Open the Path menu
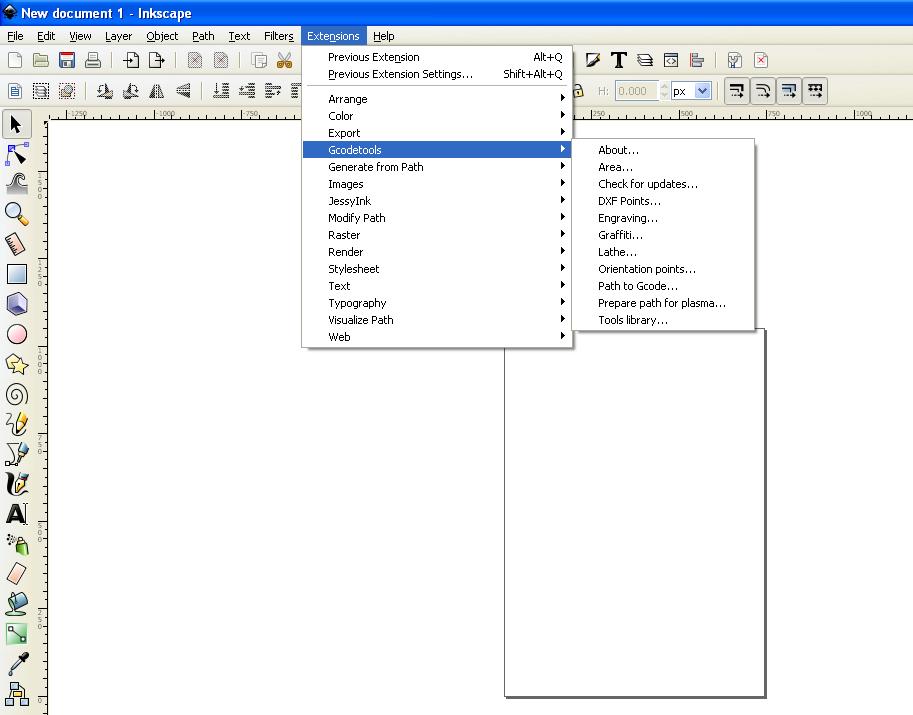Viewport: 913px width, 715px height. tap(203, 36)
